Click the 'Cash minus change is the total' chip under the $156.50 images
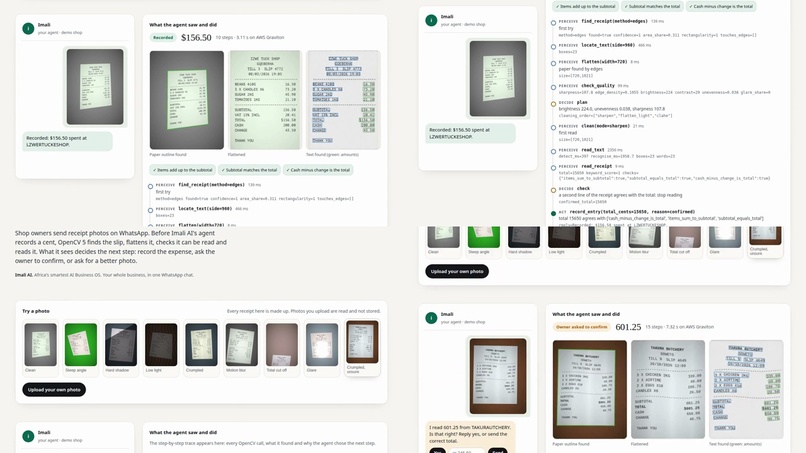Image resolution: width=806 pixels, height=453 pixels. tap(318, 170)
